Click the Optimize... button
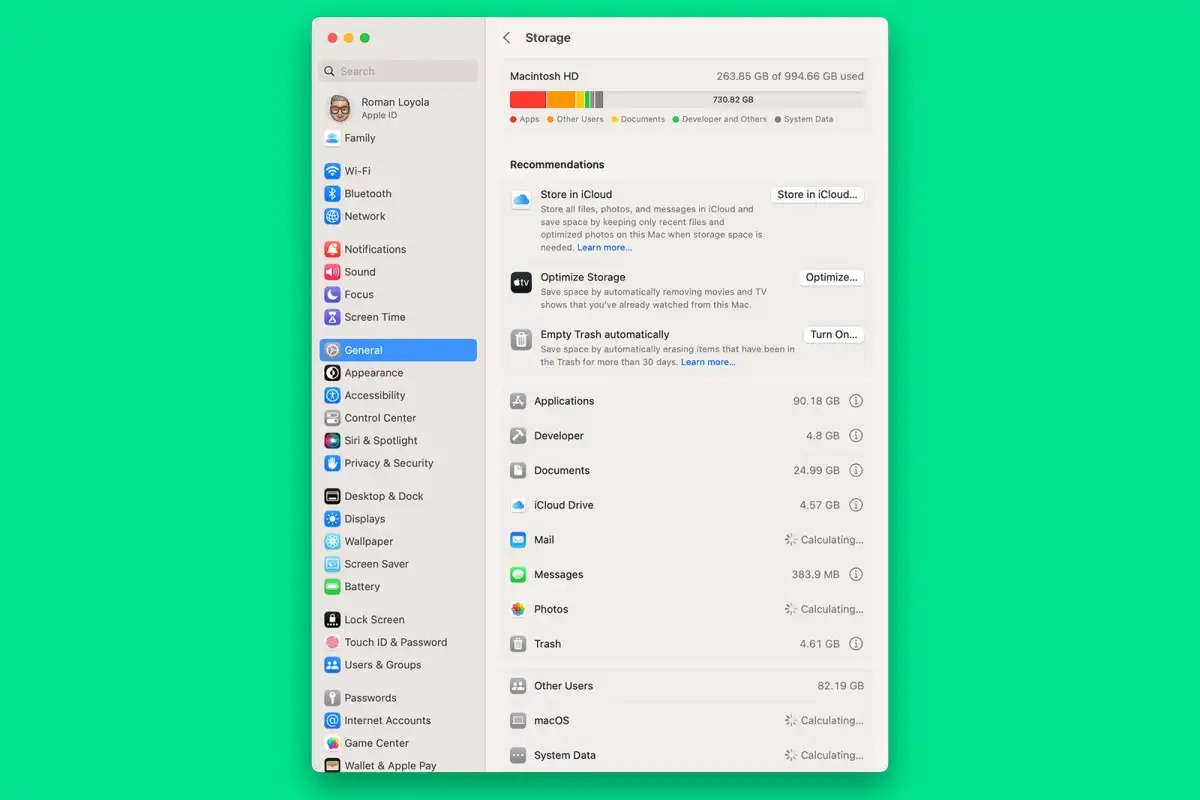Screen dimensions: 1200x800 (831, 278)
